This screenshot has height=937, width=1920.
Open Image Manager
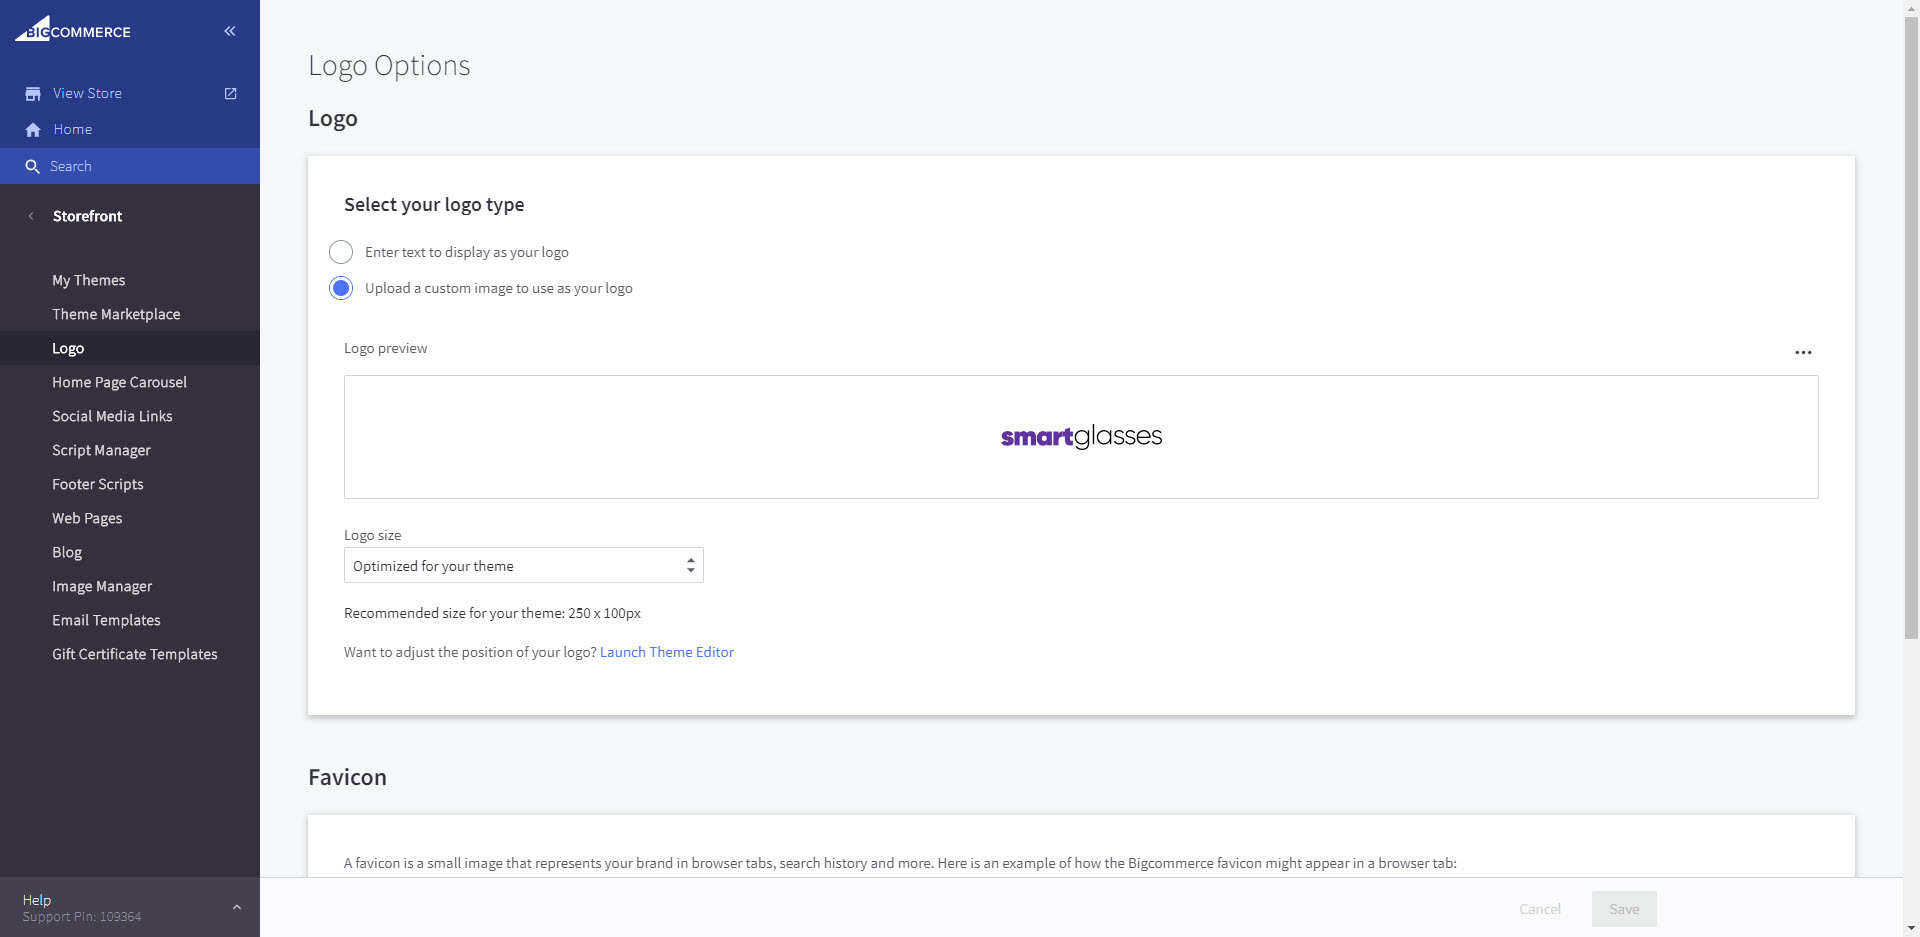pos(102,586)
